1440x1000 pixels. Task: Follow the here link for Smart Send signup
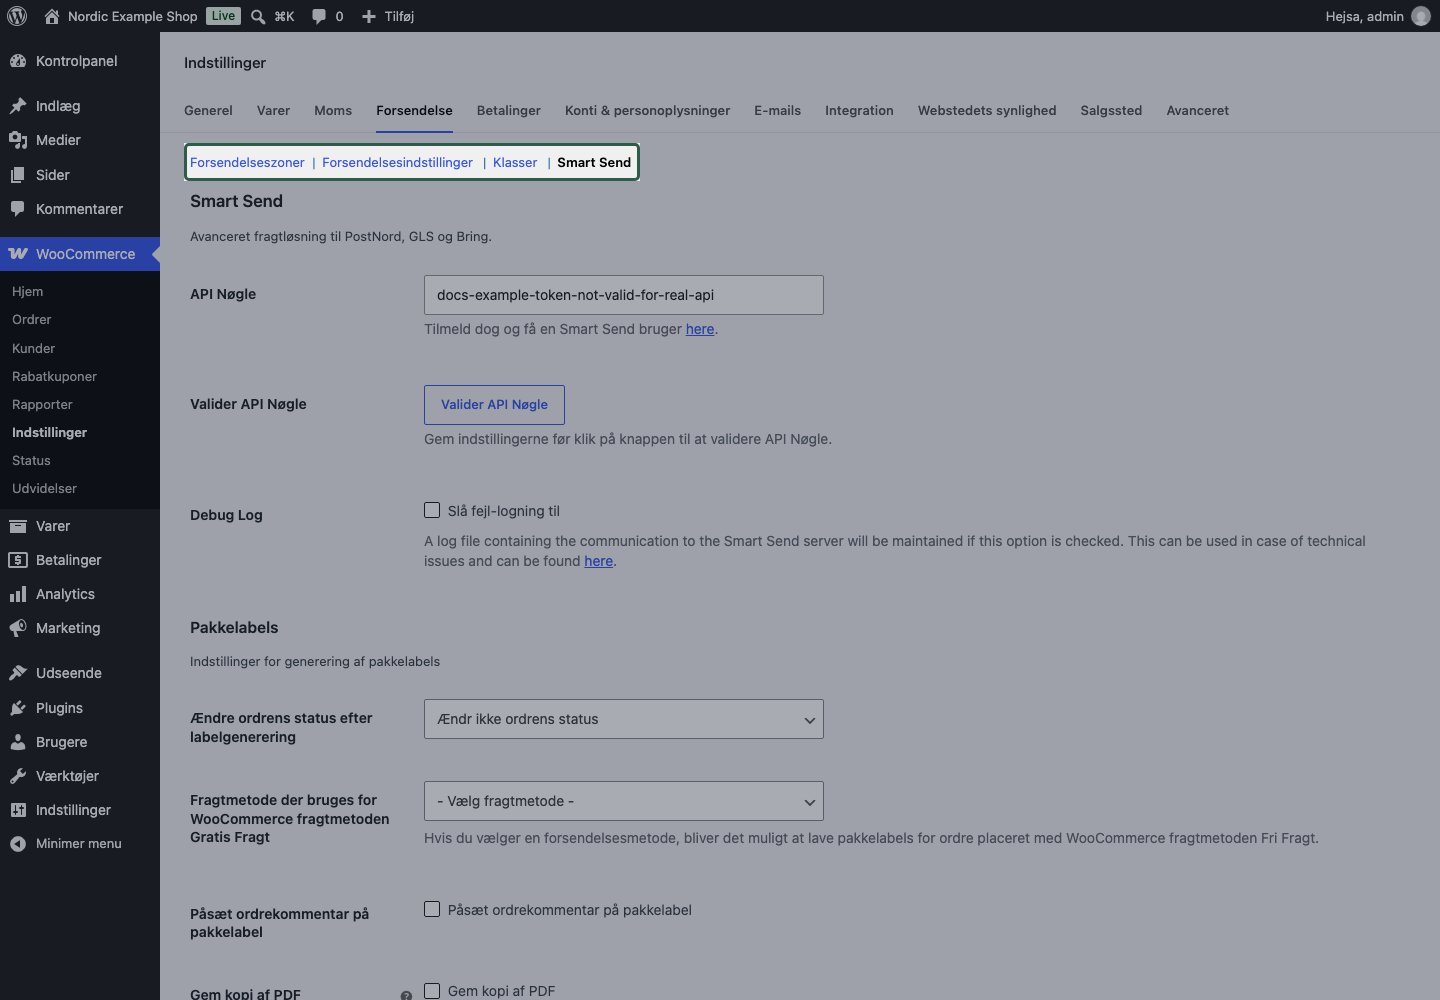(x=700, y=329)
